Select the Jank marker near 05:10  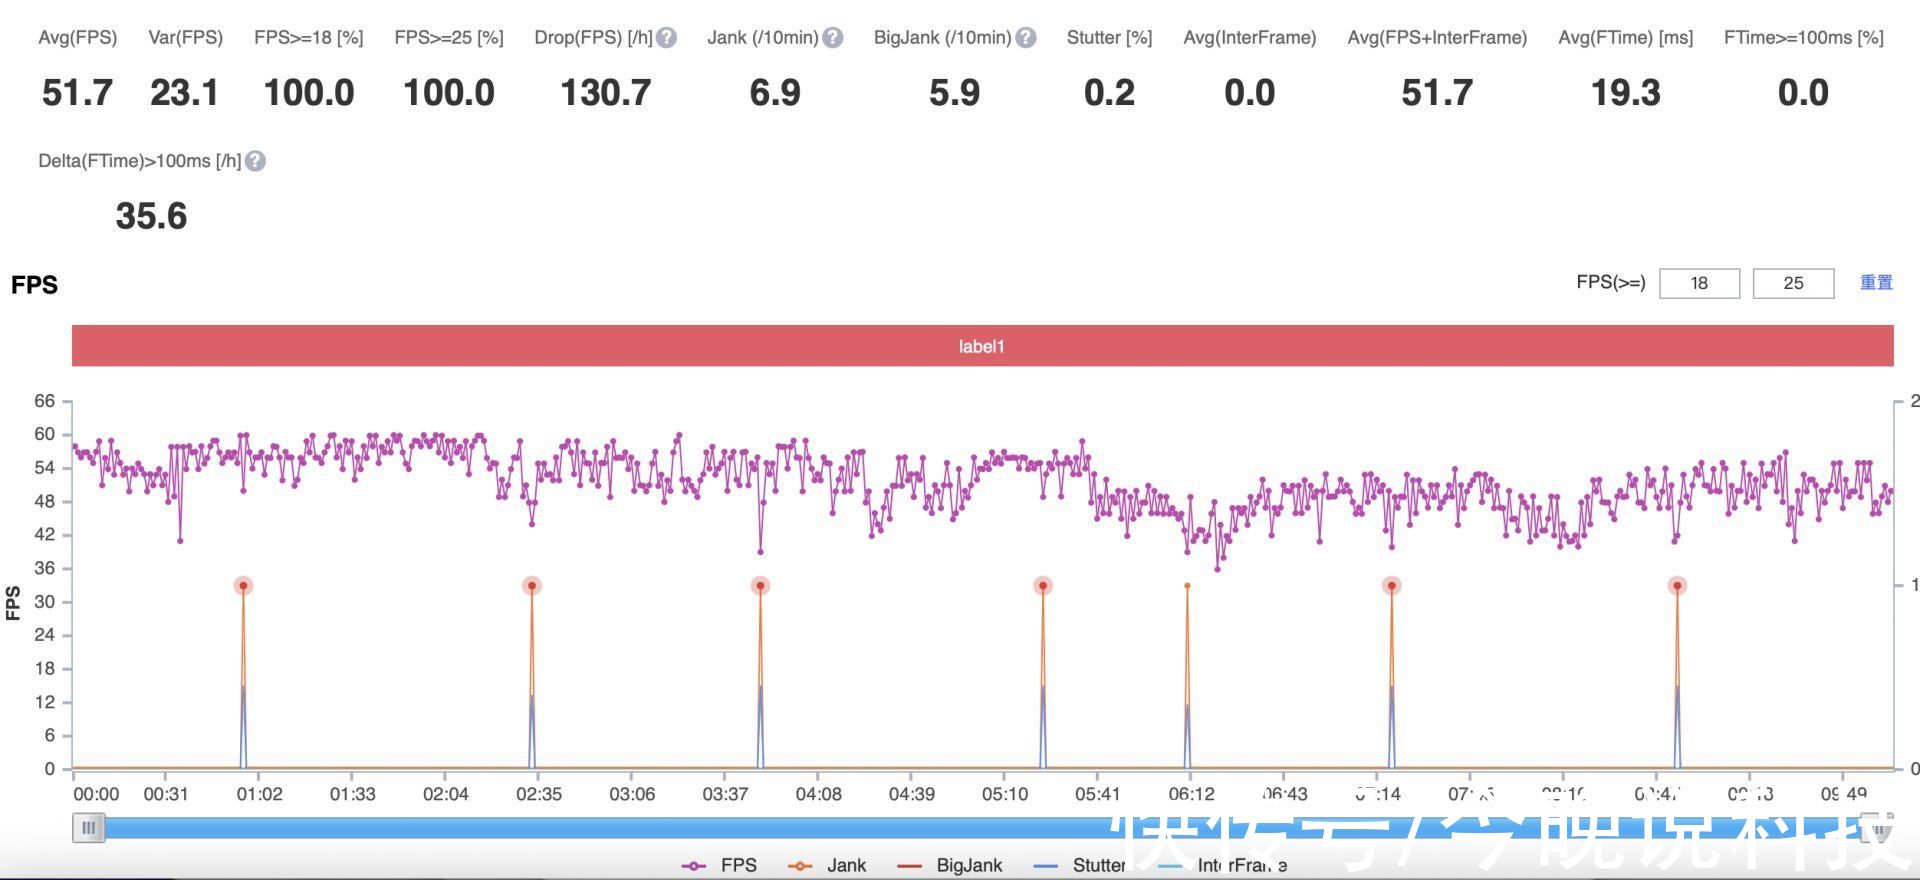(x=1043, y=586)
